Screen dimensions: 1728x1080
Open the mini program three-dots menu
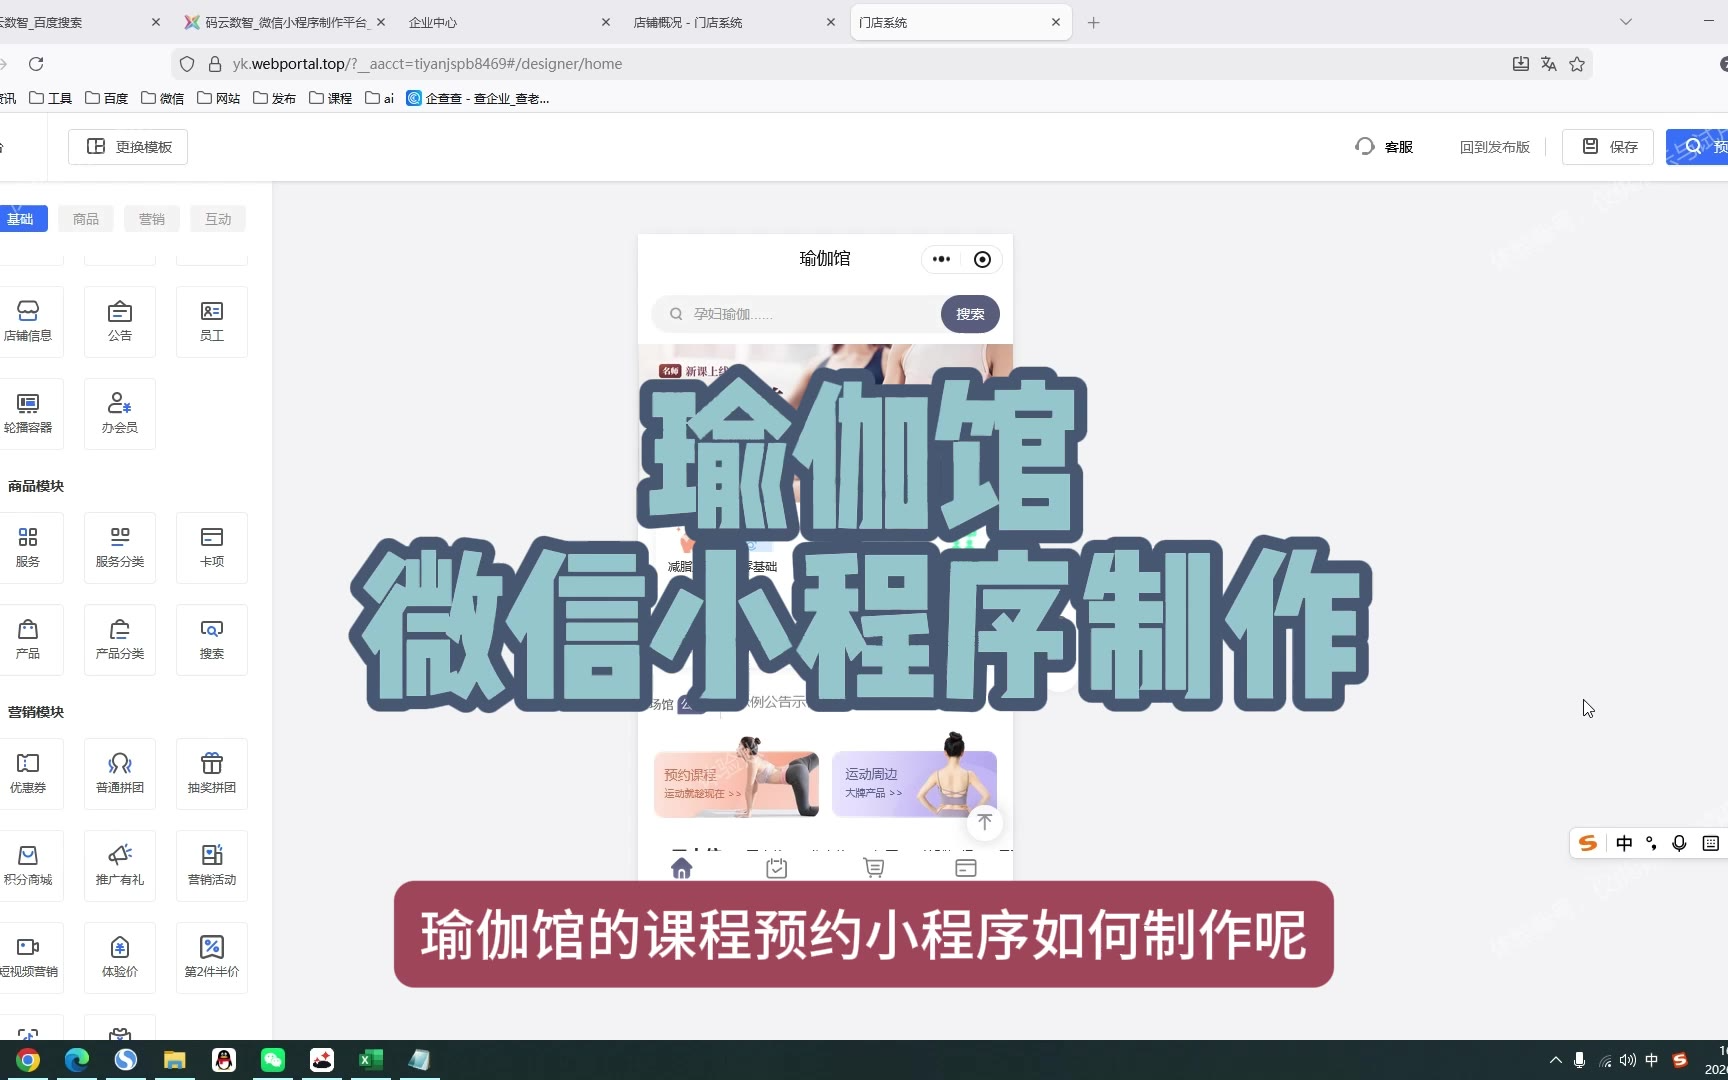[941, 259]
